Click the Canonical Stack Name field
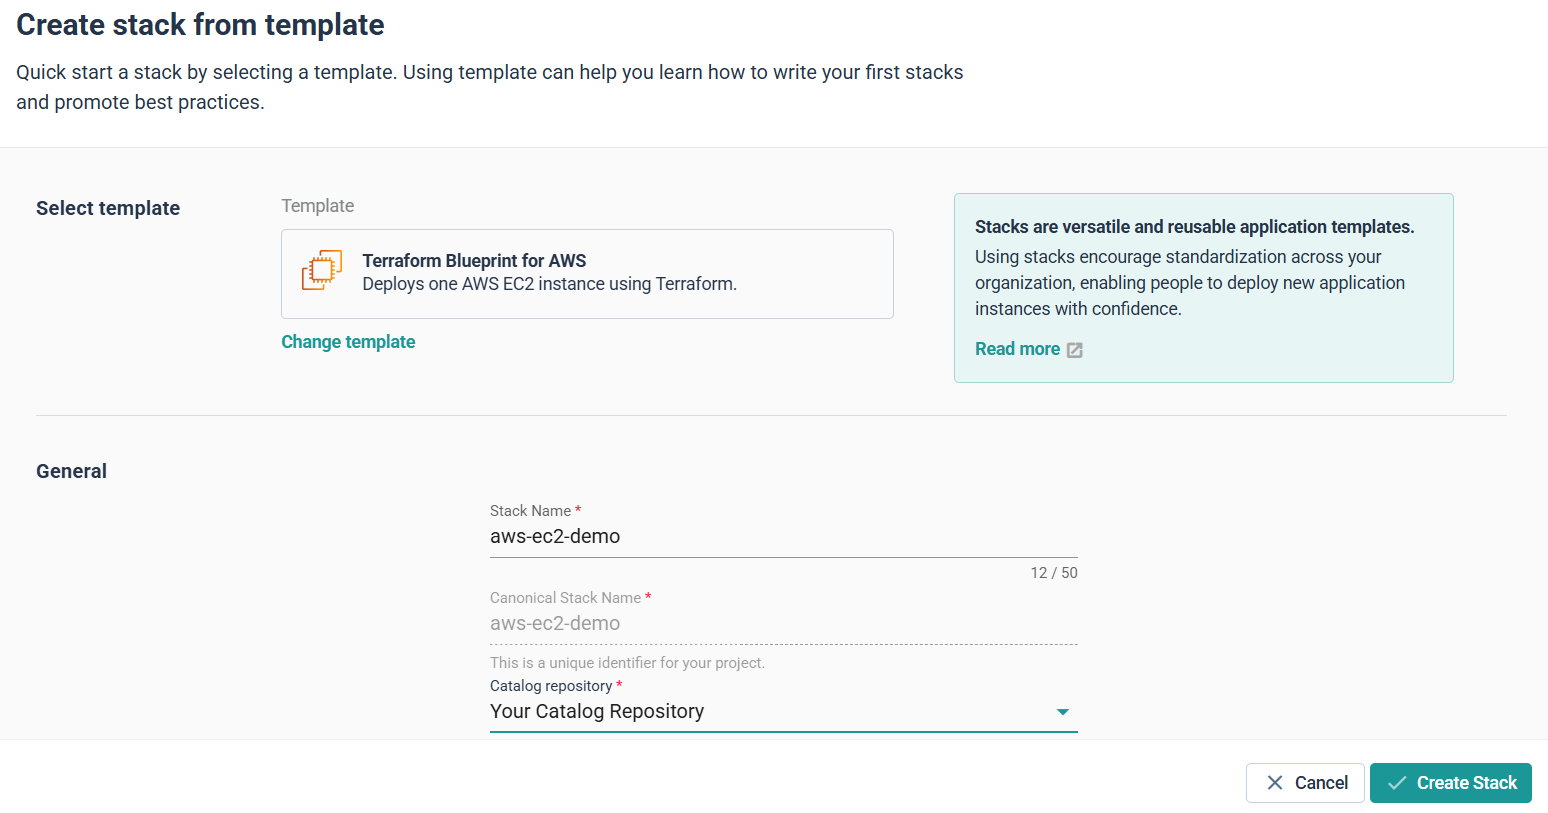Viewport: 1548px width, 813px height. click(783, 624)
